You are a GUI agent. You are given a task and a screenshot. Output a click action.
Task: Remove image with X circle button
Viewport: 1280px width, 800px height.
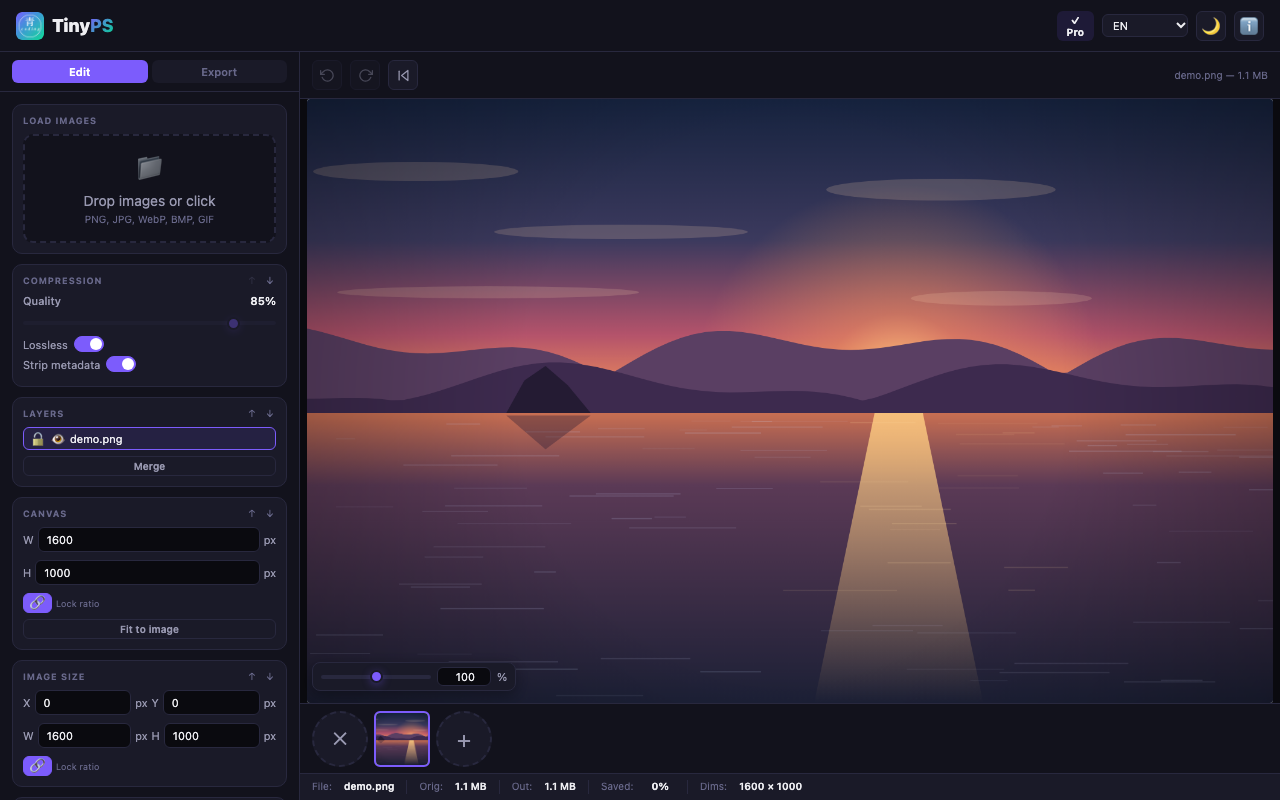click(x=340, y=739)
